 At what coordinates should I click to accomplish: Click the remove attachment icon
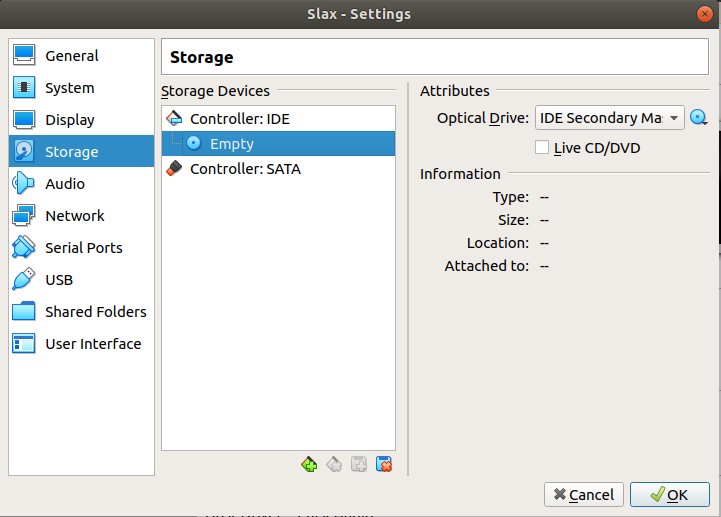click(384, 464)
